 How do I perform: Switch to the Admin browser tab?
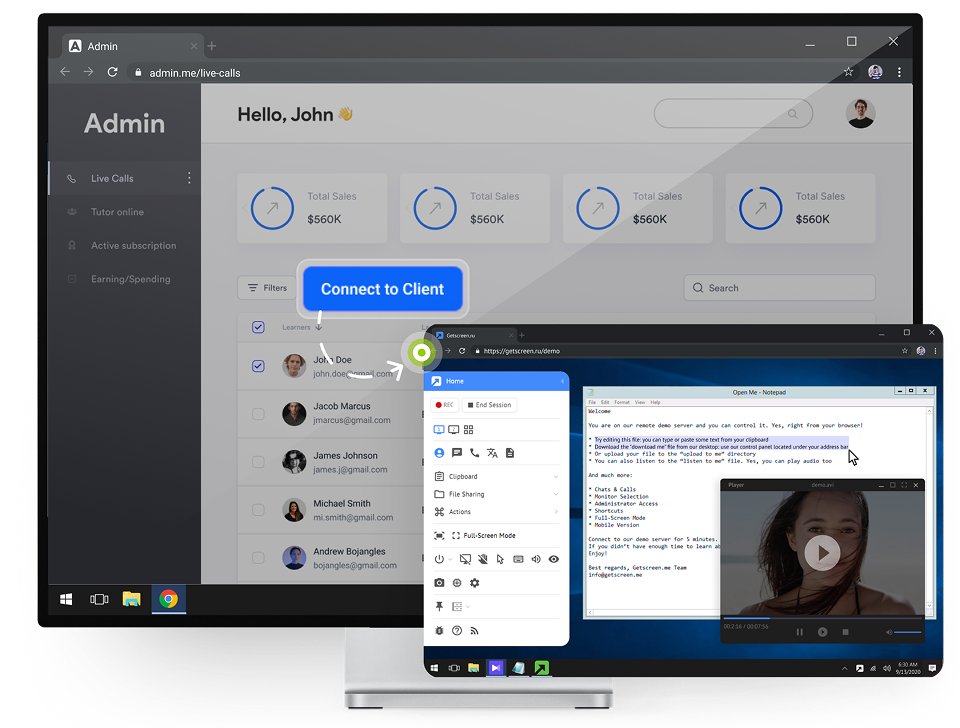(x=132, y=46)
